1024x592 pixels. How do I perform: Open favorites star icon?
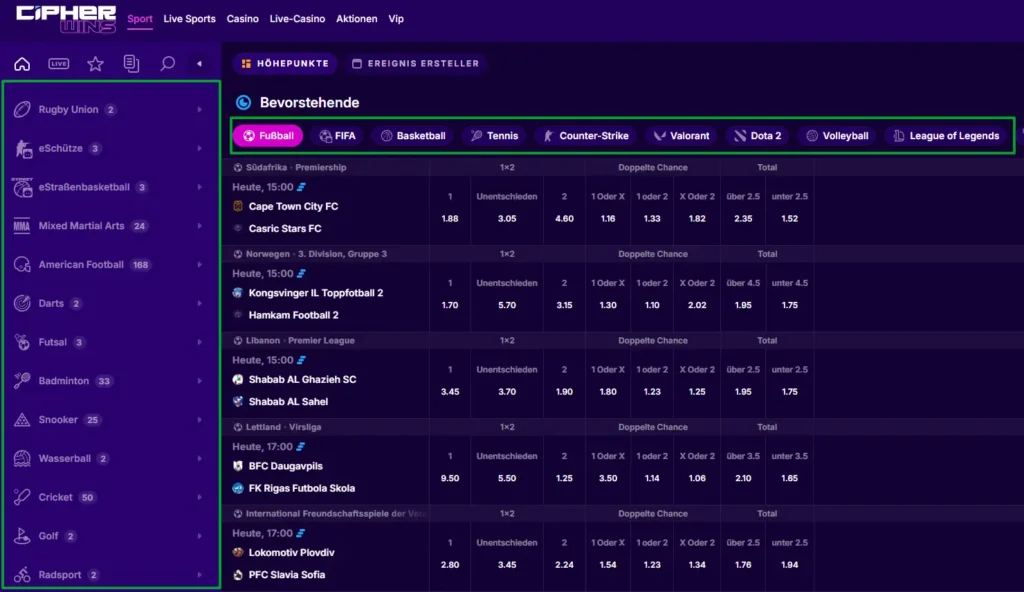pos(95,63)
